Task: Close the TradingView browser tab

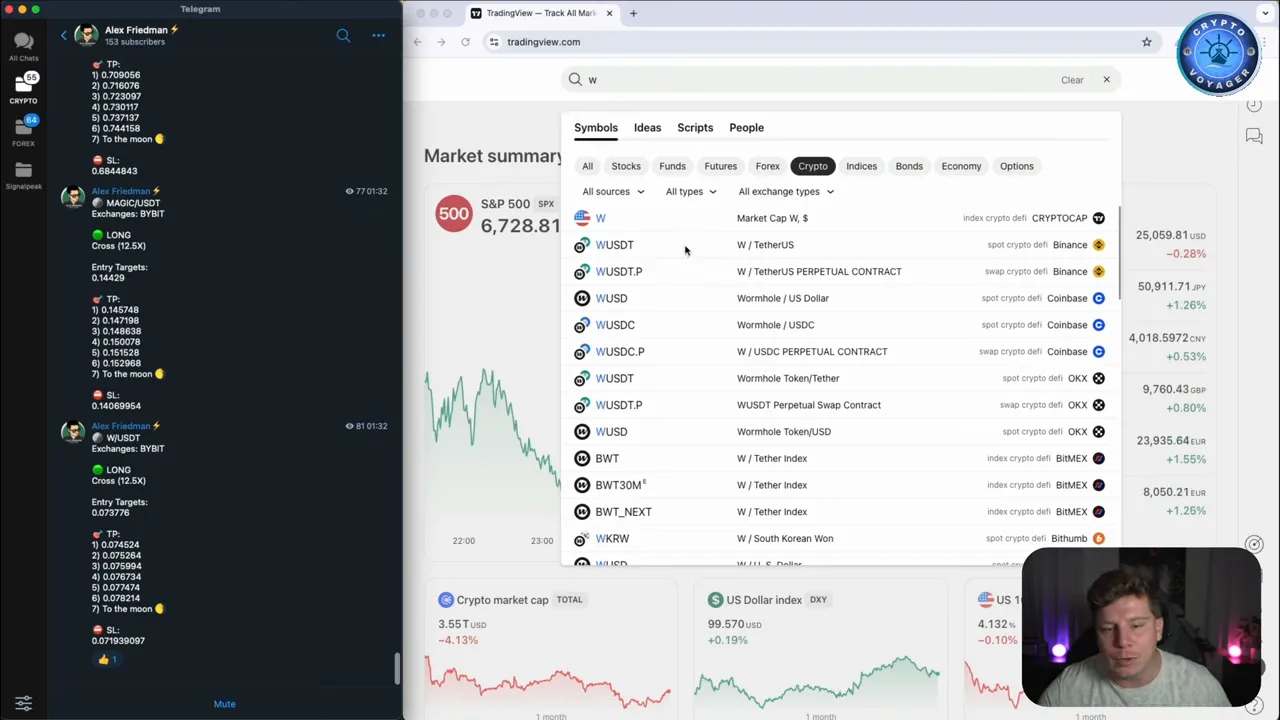Action: 609,13
